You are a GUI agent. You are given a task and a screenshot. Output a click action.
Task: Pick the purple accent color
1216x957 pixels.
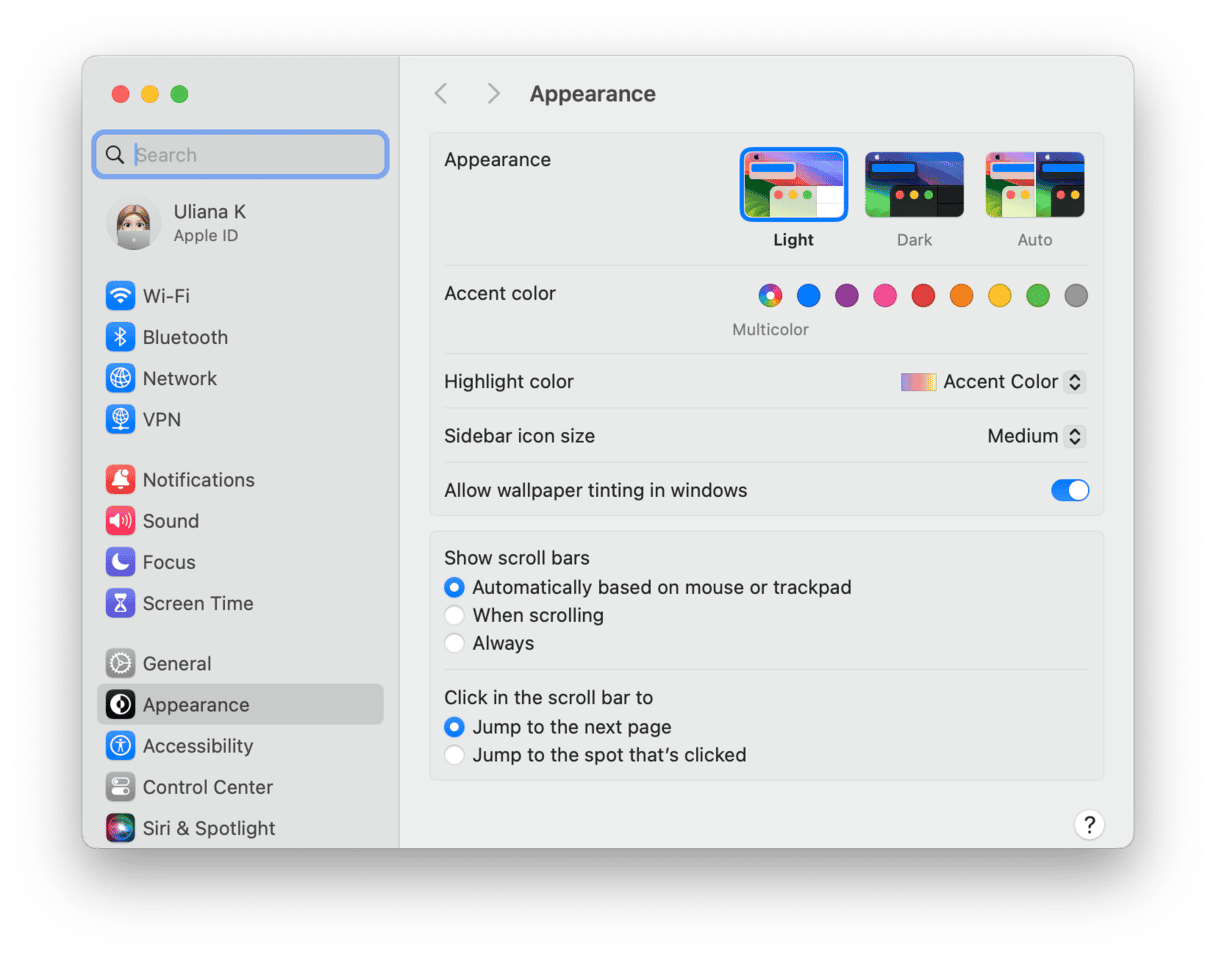(847, 296)
